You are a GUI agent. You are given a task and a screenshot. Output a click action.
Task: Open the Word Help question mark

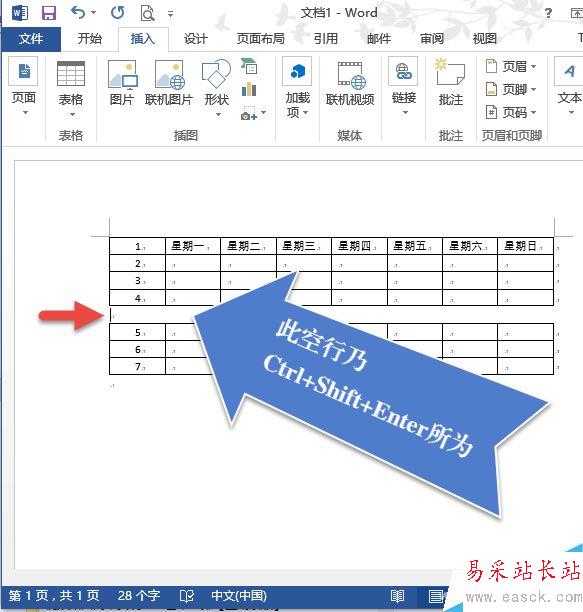coord(548,13)
